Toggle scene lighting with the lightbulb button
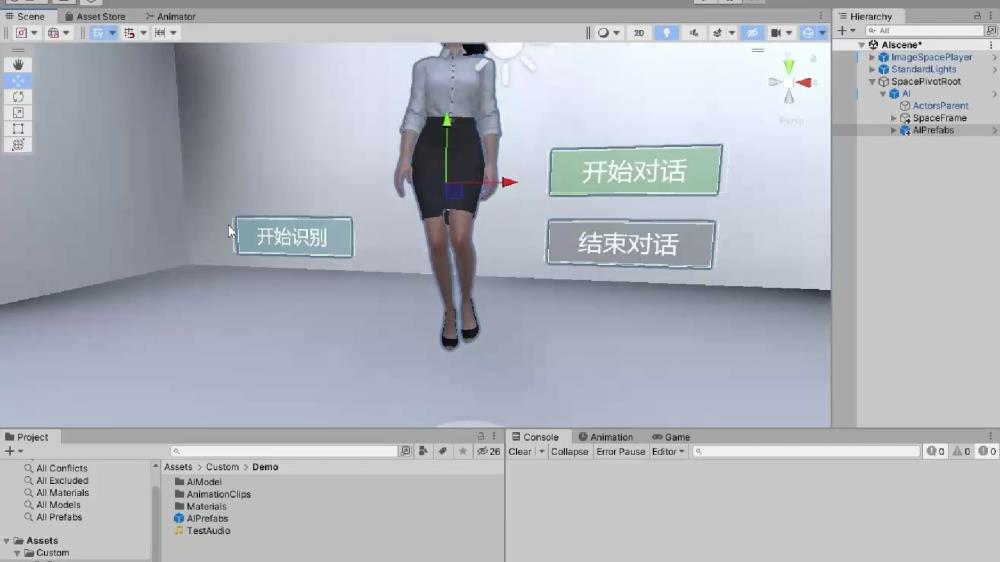 point(666,33)
